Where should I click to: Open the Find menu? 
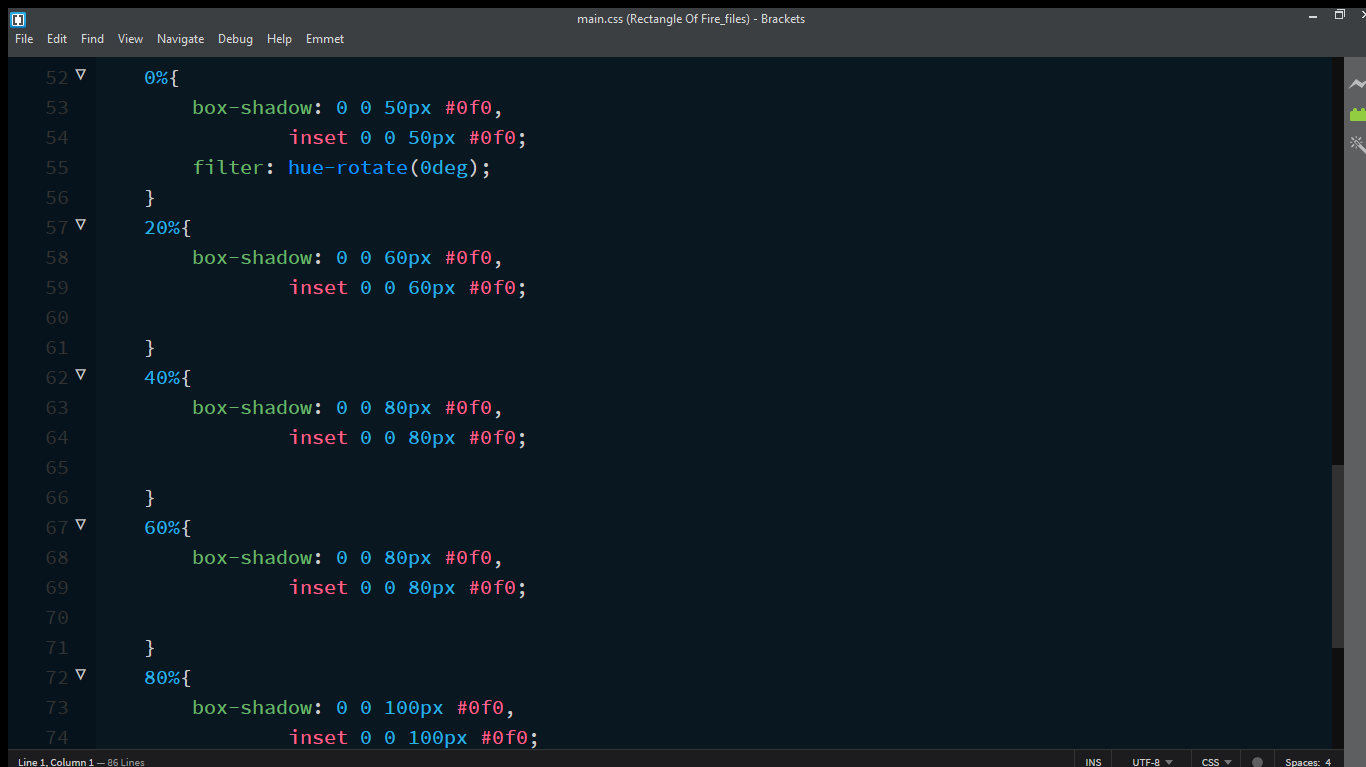[92, 39]
